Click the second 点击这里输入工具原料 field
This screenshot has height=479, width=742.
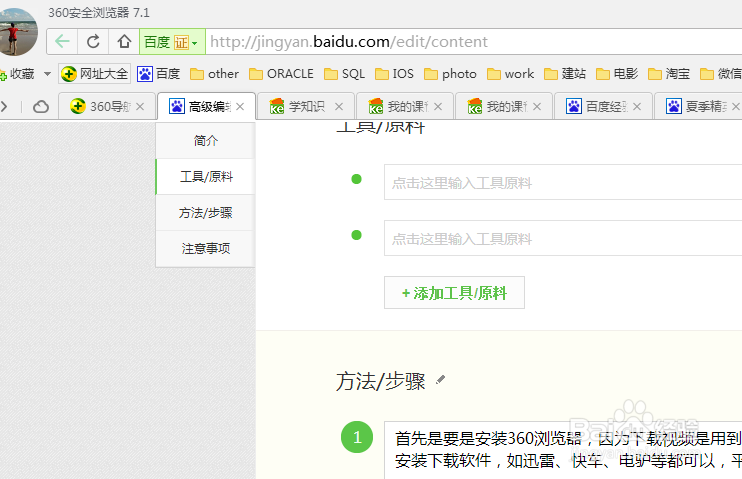(x=563, y=238)
